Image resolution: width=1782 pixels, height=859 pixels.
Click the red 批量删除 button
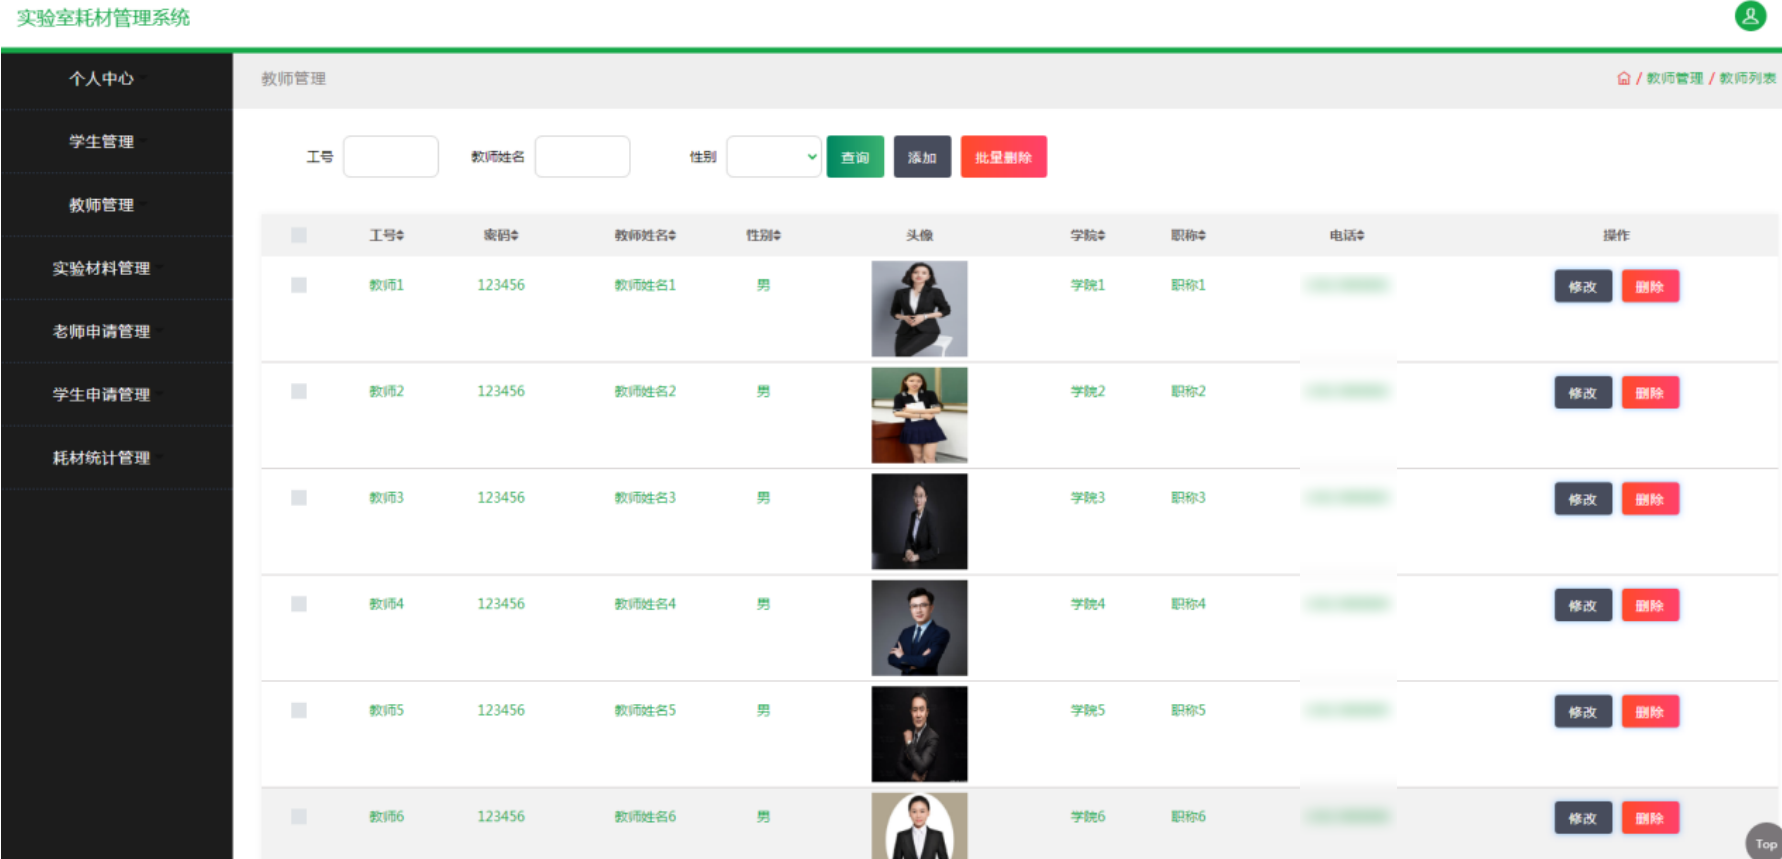tap(1003, 157)
